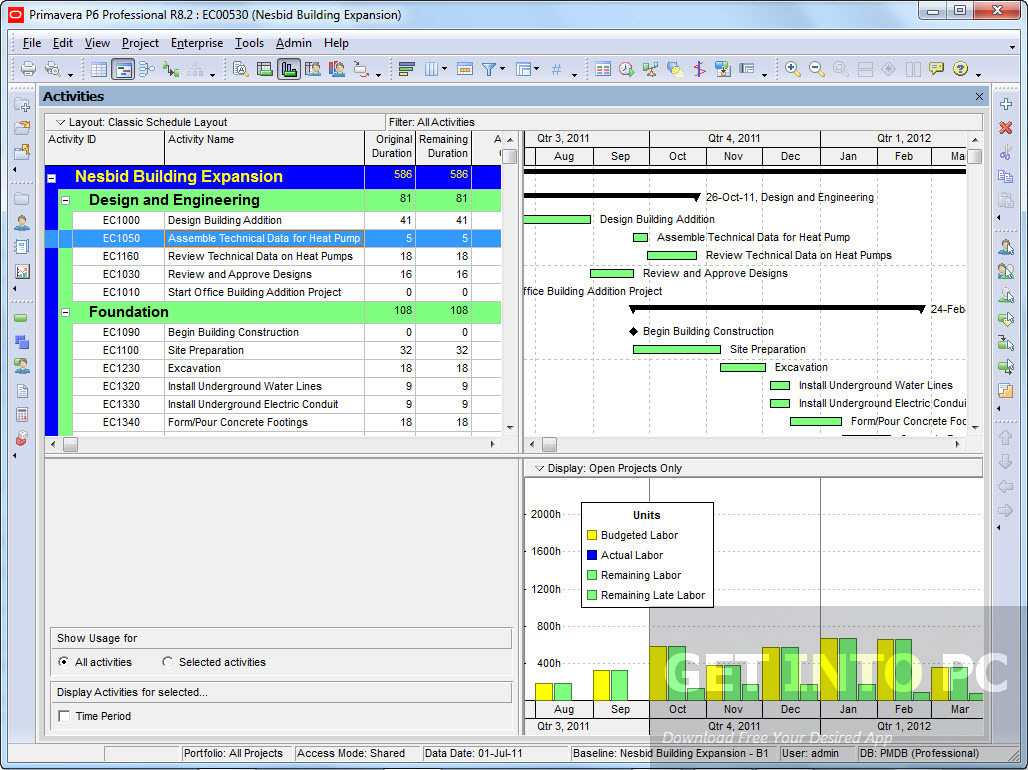Click the Gantt chart vertical scrollbar thumb
1028x770 pixels.
(x=975, y=156)
